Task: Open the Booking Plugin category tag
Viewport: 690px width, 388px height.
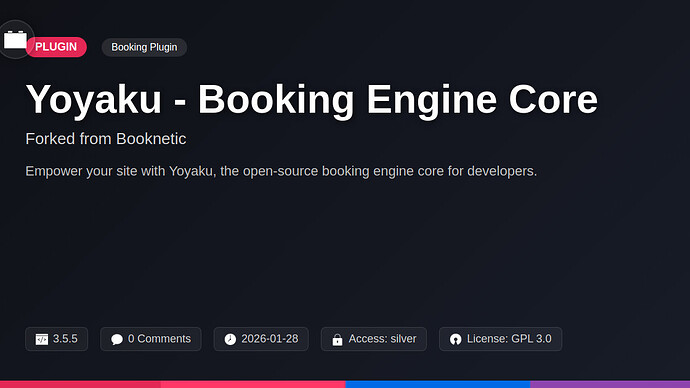Action: coord(144,47)
